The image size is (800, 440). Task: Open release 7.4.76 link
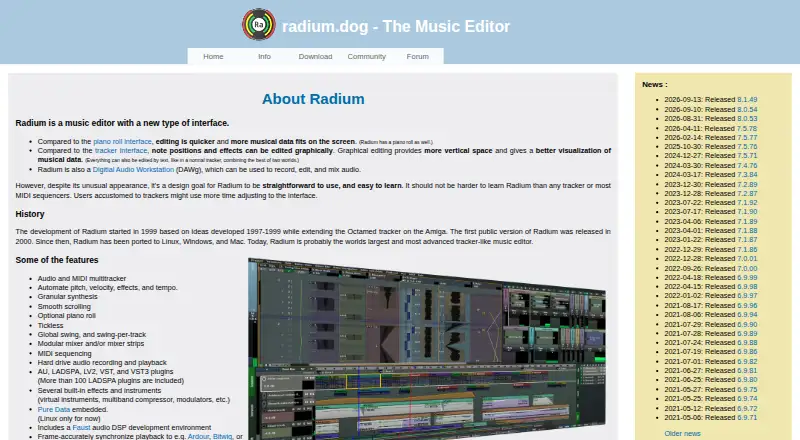point(747,165)
